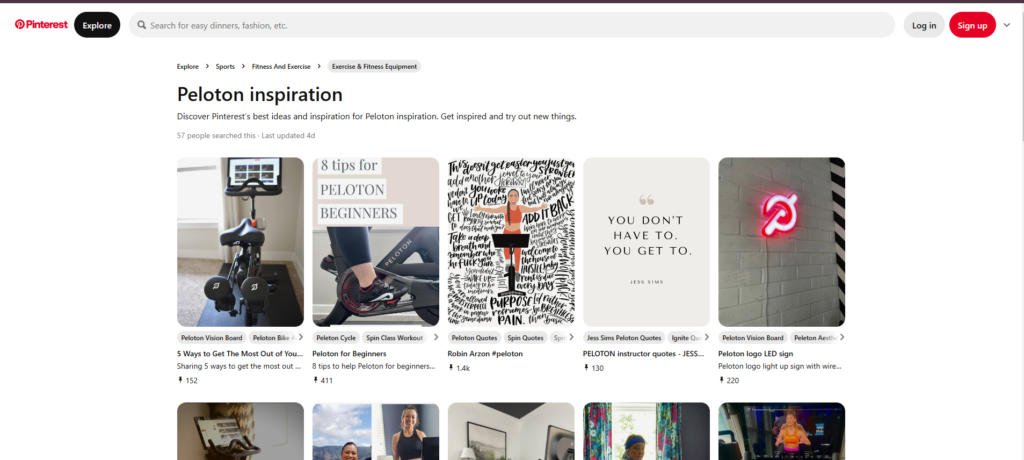
Task: Open the 'You don't have to' quote pin
Action: (x=646, y=242)
